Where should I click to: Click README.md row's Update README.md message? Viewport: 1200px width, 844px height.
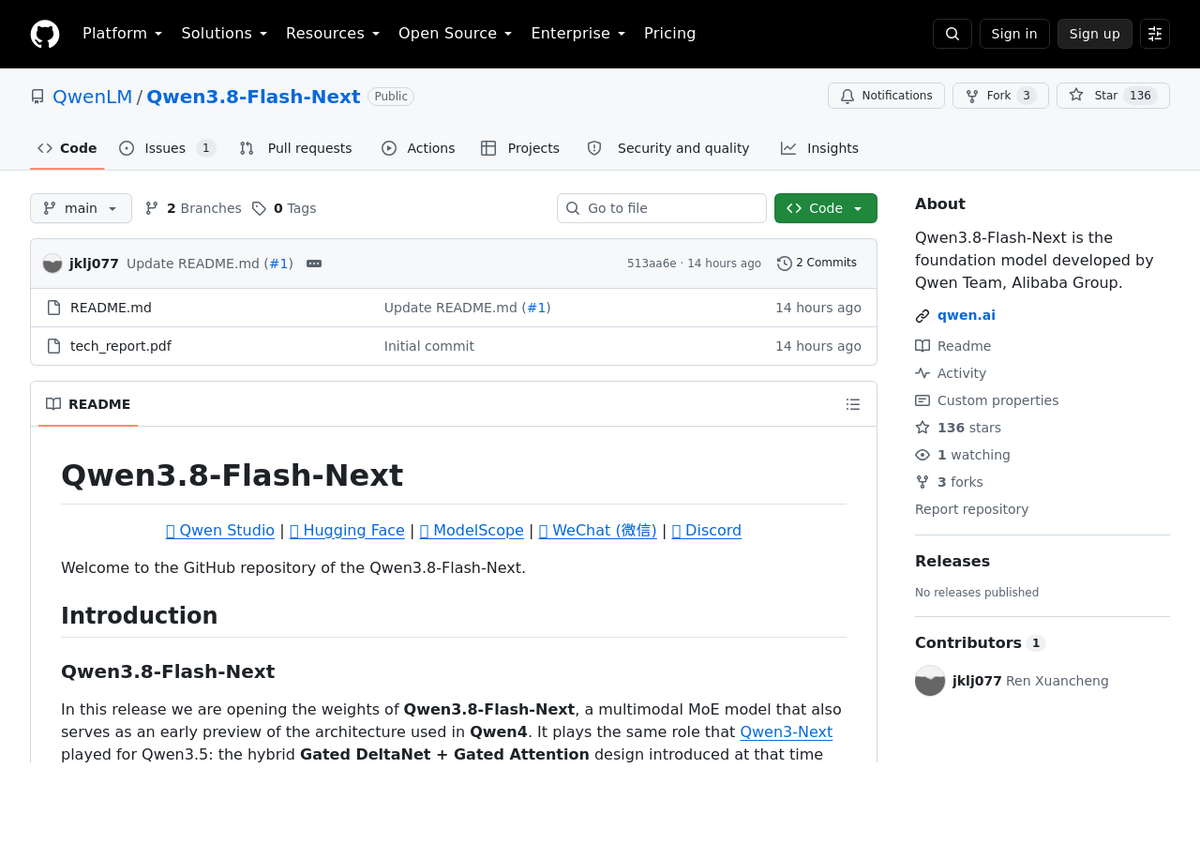[467, 308]
